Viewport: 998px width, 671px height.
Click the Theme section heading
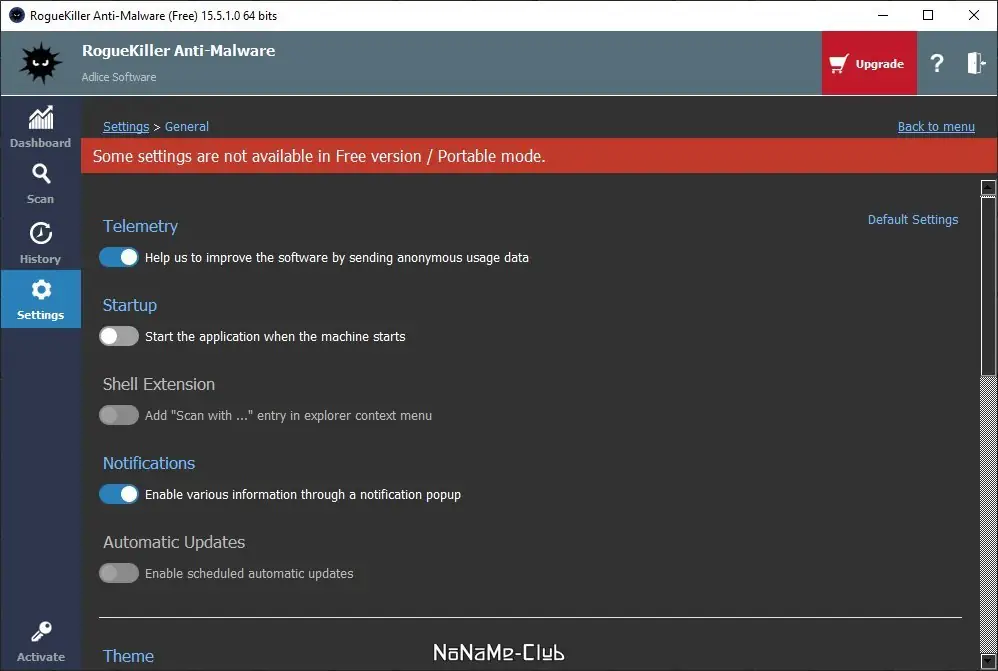tap(129, 656)
